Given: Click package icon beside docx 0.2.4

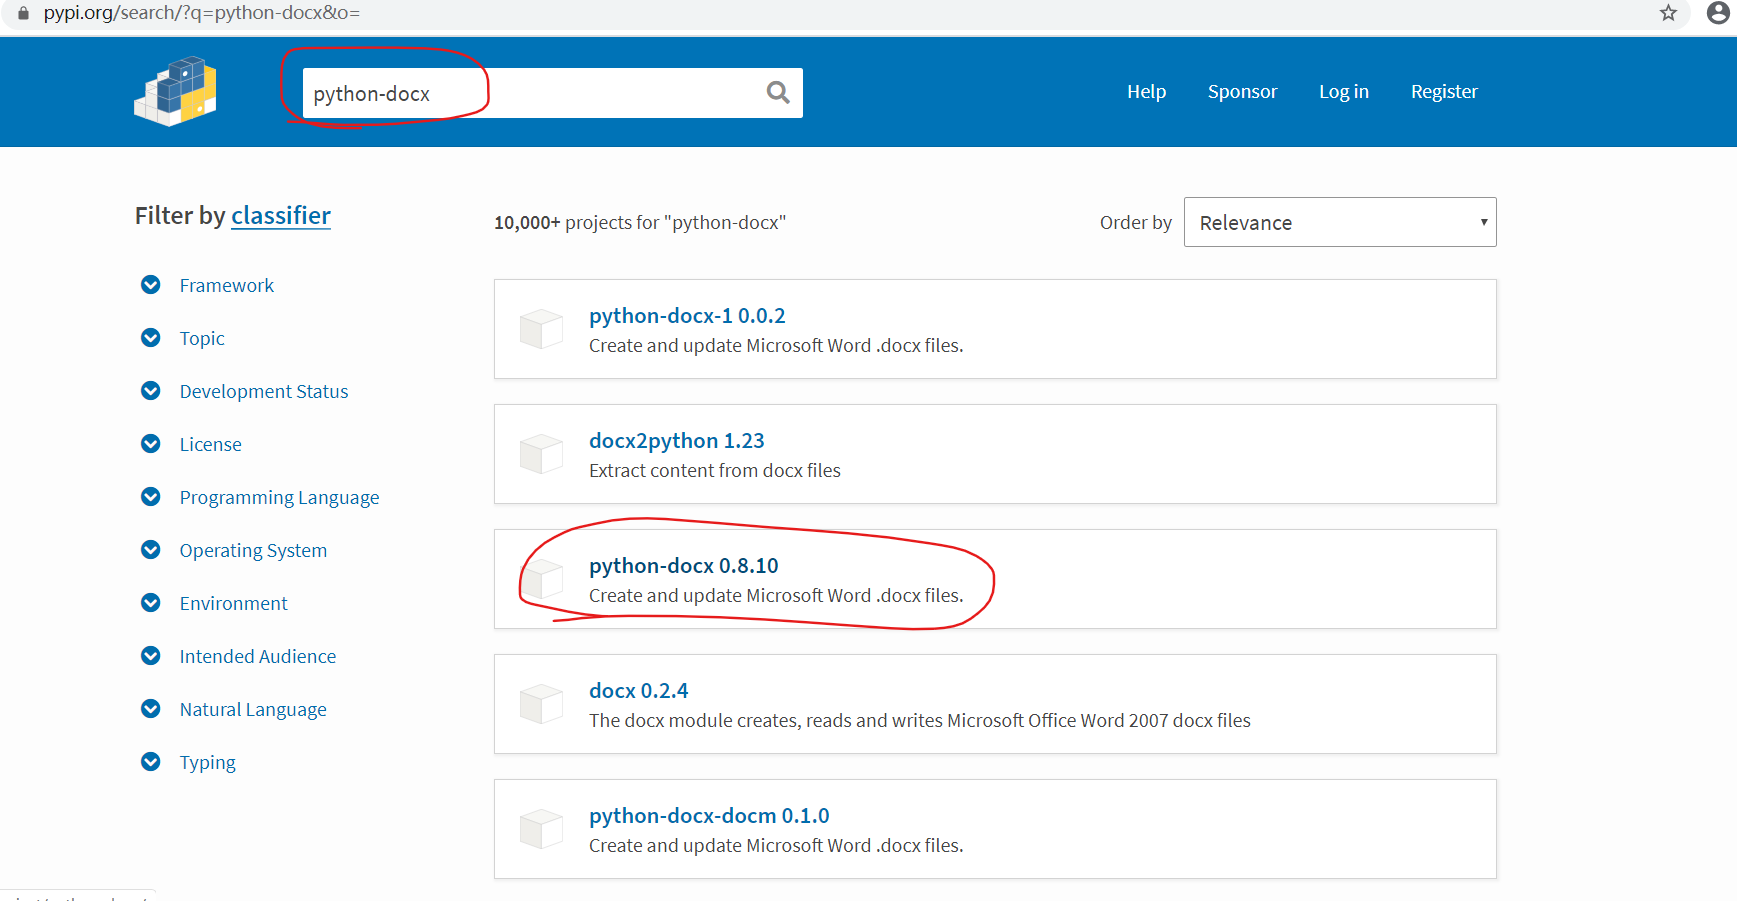Looking at the screenshot, I should click(x=542, y=704).
